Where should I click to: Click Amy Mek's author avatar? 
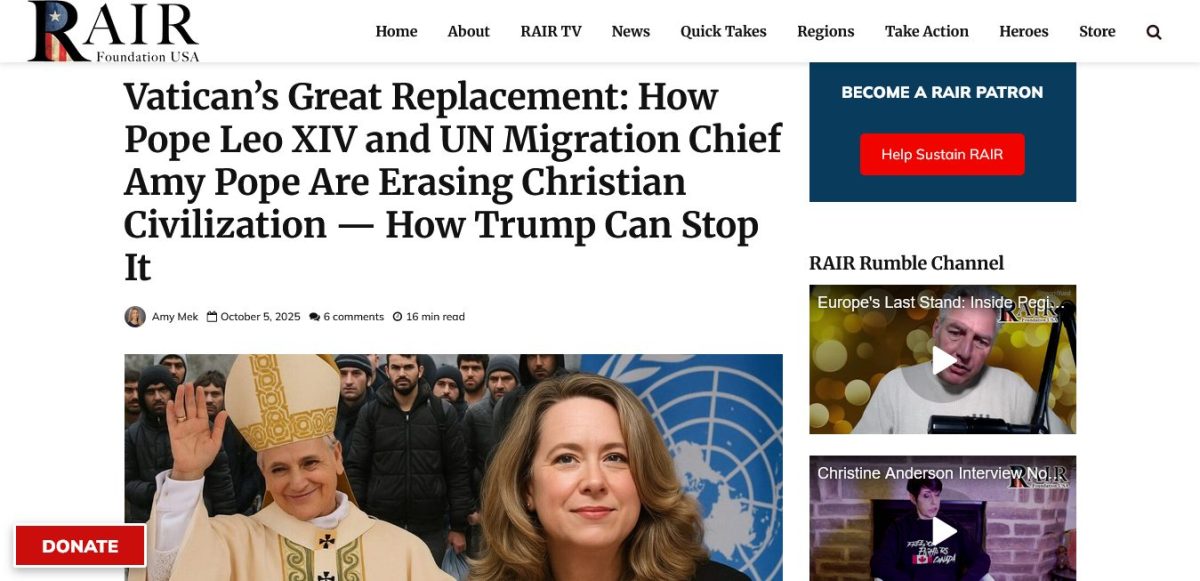135,317
